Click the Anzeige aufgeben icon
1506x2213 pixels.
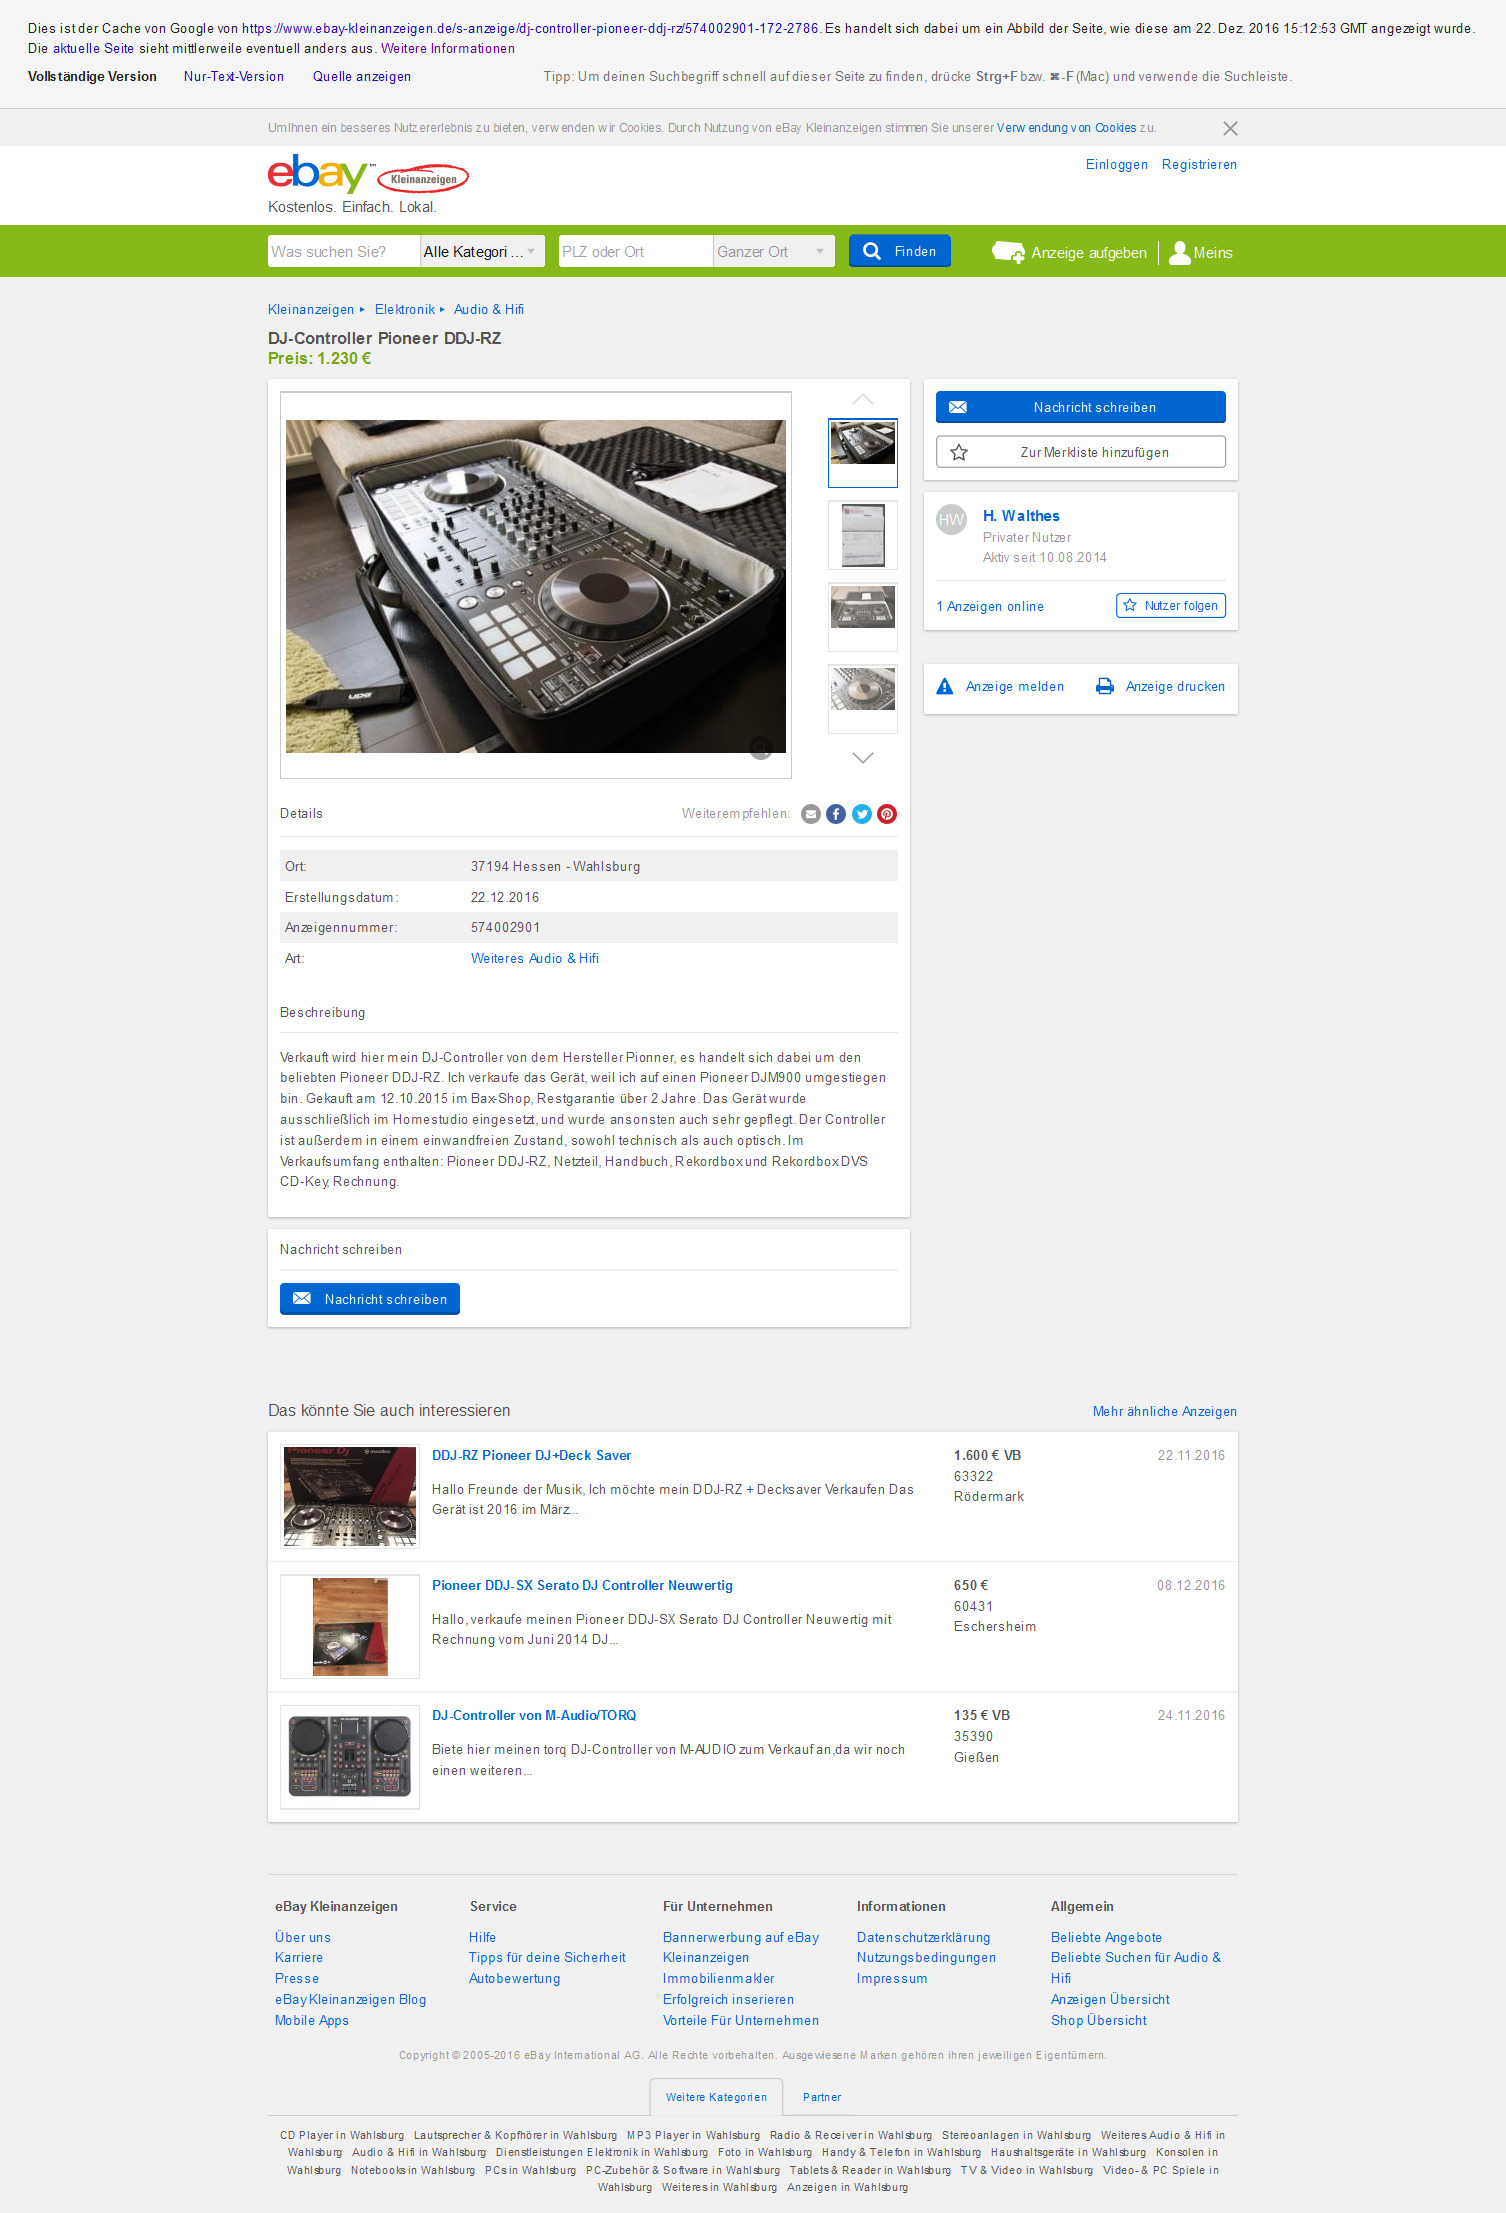coord(1008,252)
